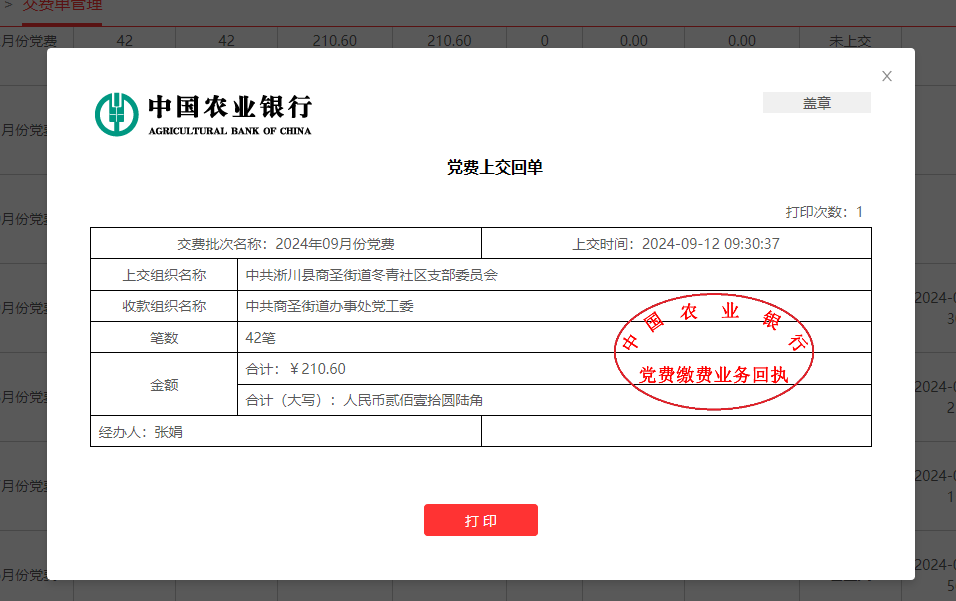Click the 打印次数 print count text
Screen dimensions: 956x601
click(823, 212)
